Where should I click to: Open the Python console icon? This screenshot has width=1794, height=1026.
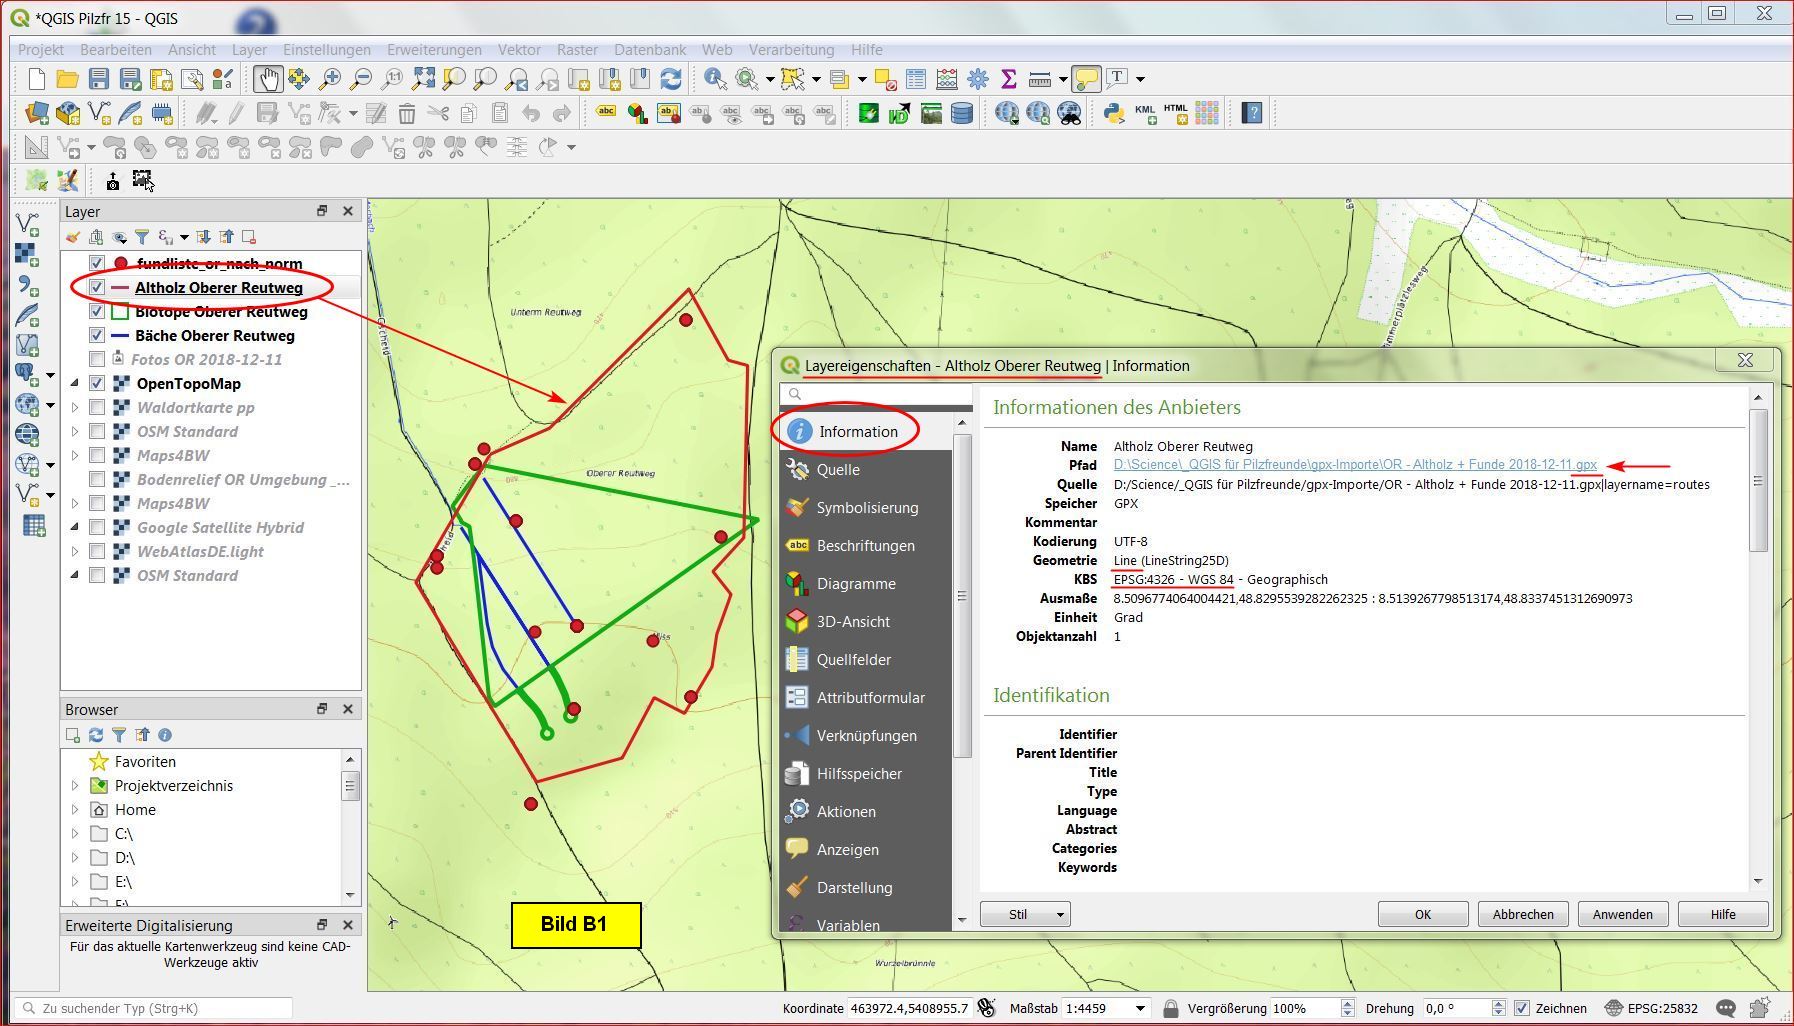click(x=1113, y=113)
